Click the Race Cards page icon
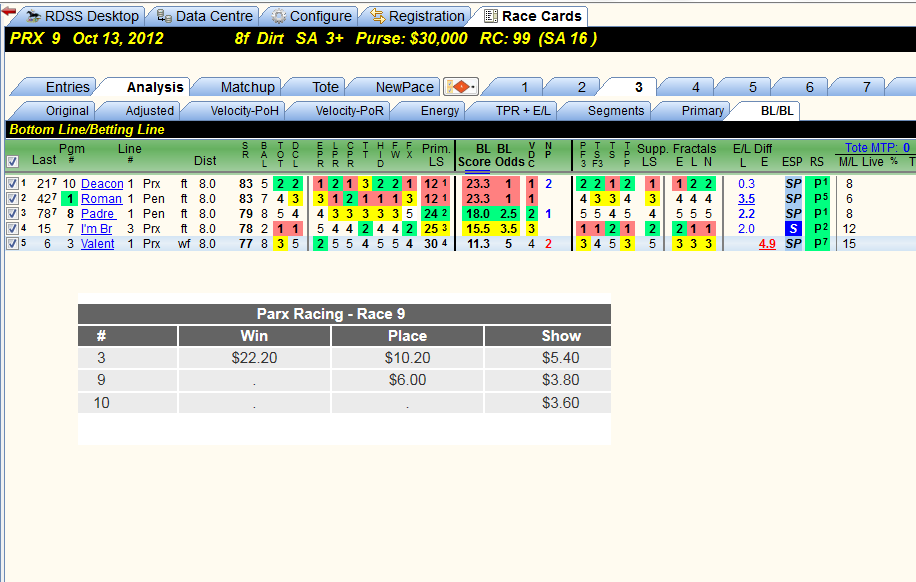Screen dimensions: 916x582 [491, 16]
